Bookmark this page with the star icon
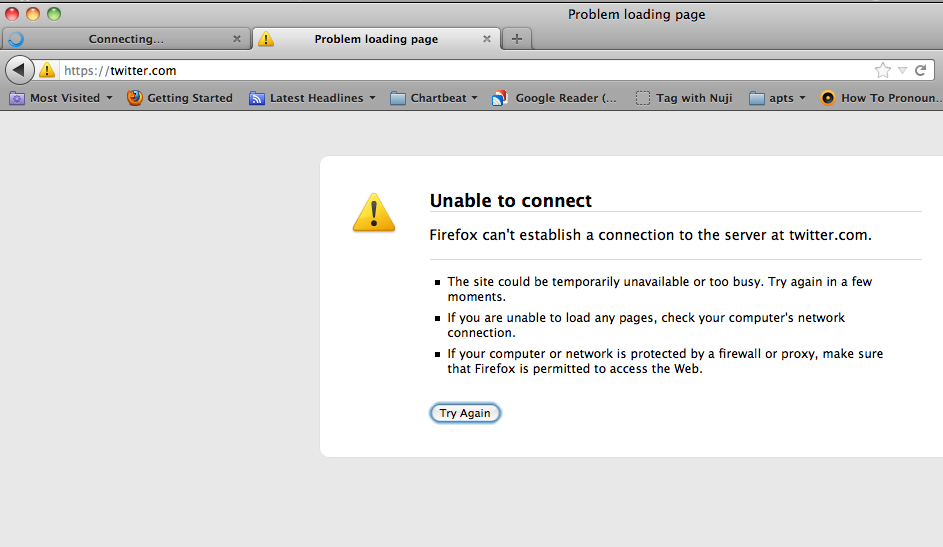Viewport: 943px width, 547px height. 882,70
